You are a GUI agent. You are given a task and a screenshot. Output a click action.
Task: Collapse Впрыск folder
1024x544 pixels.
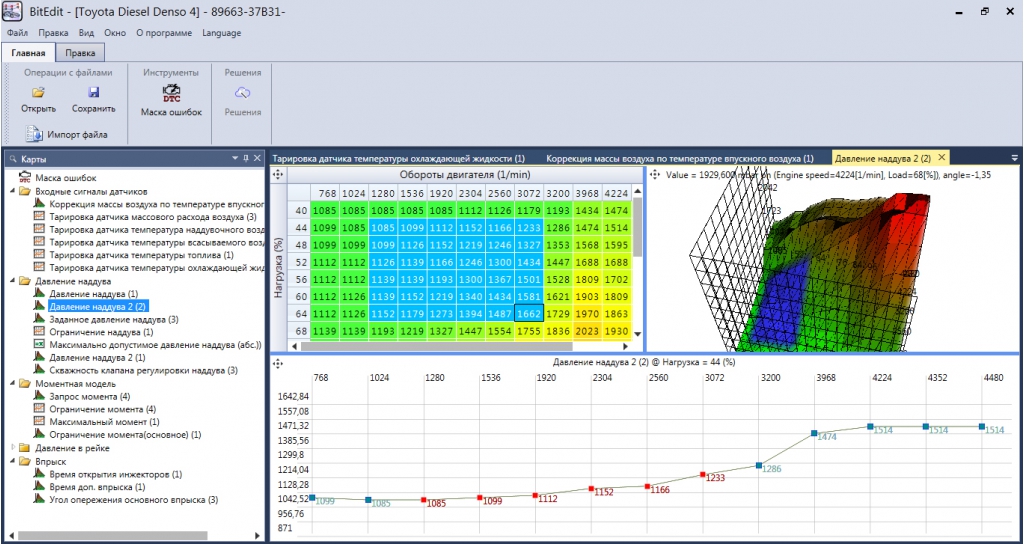click(x=14, y=461)
